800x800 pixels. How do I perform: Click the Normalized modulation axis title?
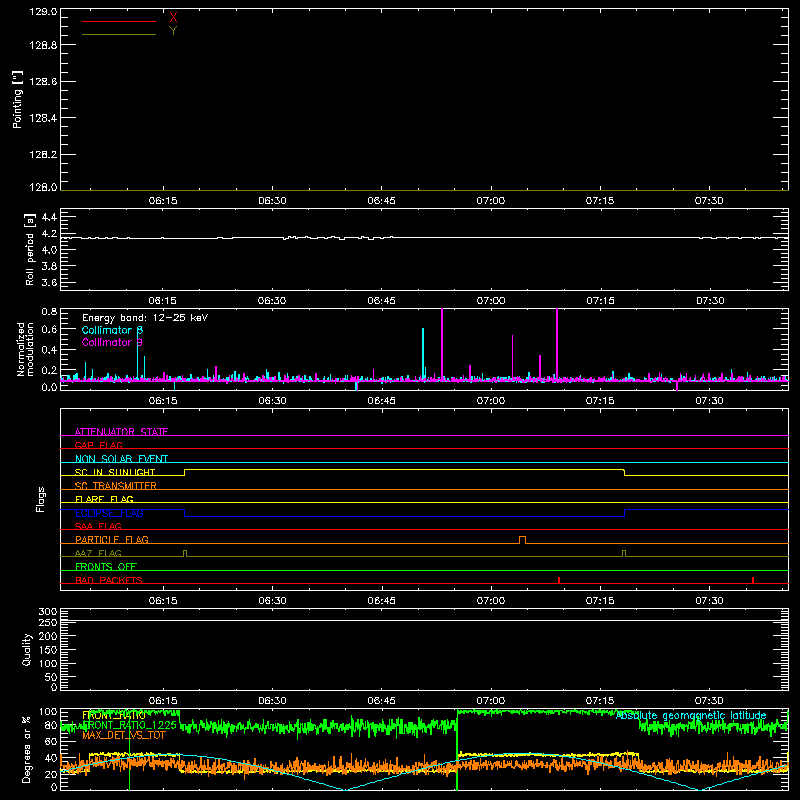[x=25, y=349]
